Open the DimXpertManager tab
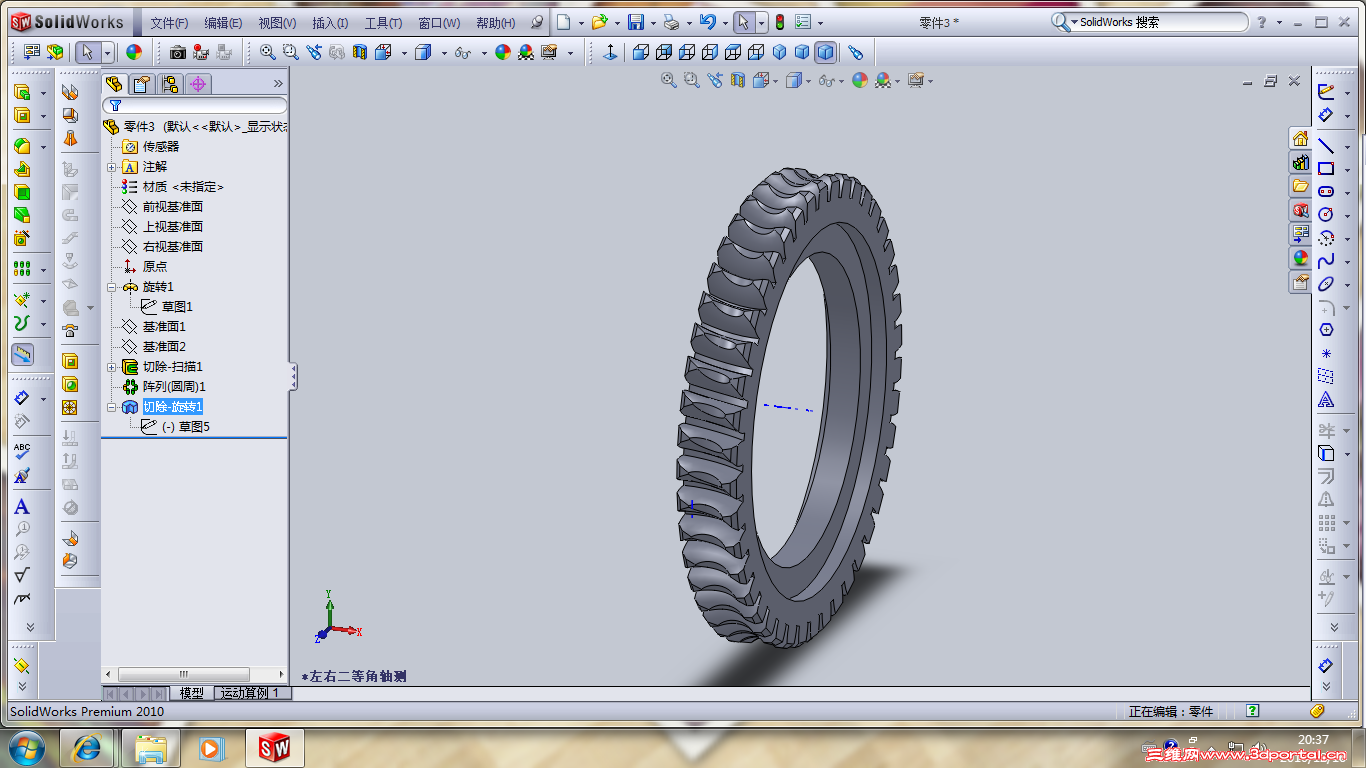 click(x=198, y=84)
